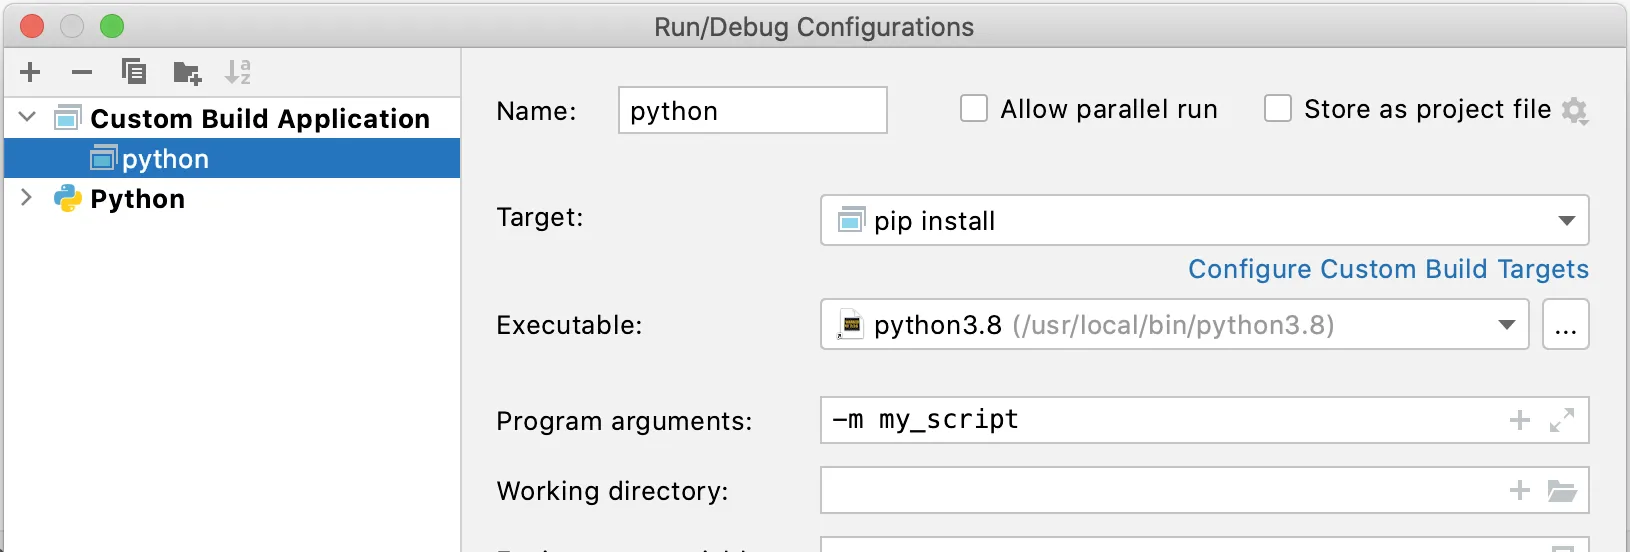The height and width of the screenshot is (552, 1630).
Task: Sort configurations alphabetically
Action: coord(238,72)
